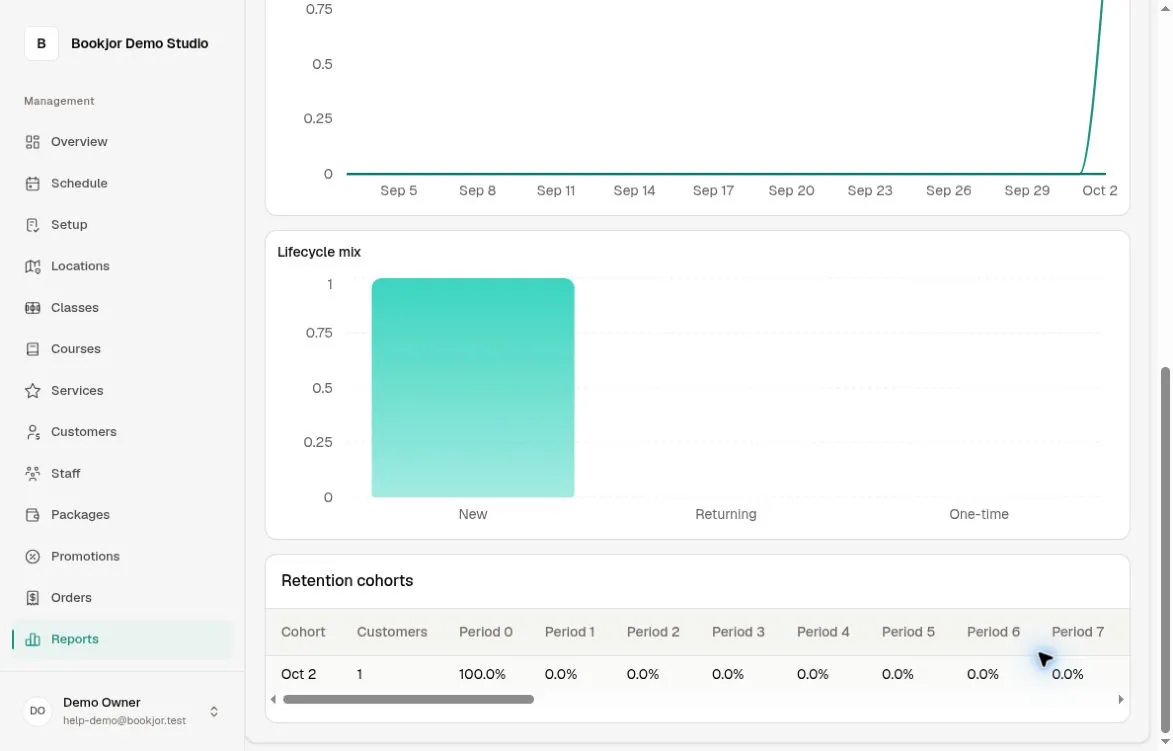Click Bookjor Demo Studio name
The height and width of the screenshot is (751, 1173).
[x=139, y=43]
